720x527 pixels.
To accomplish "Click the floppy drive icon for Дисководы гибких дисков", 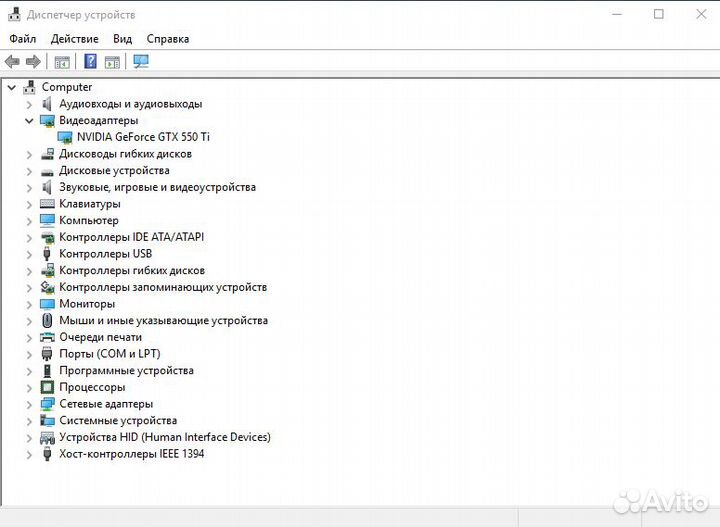I will point(47,154).
